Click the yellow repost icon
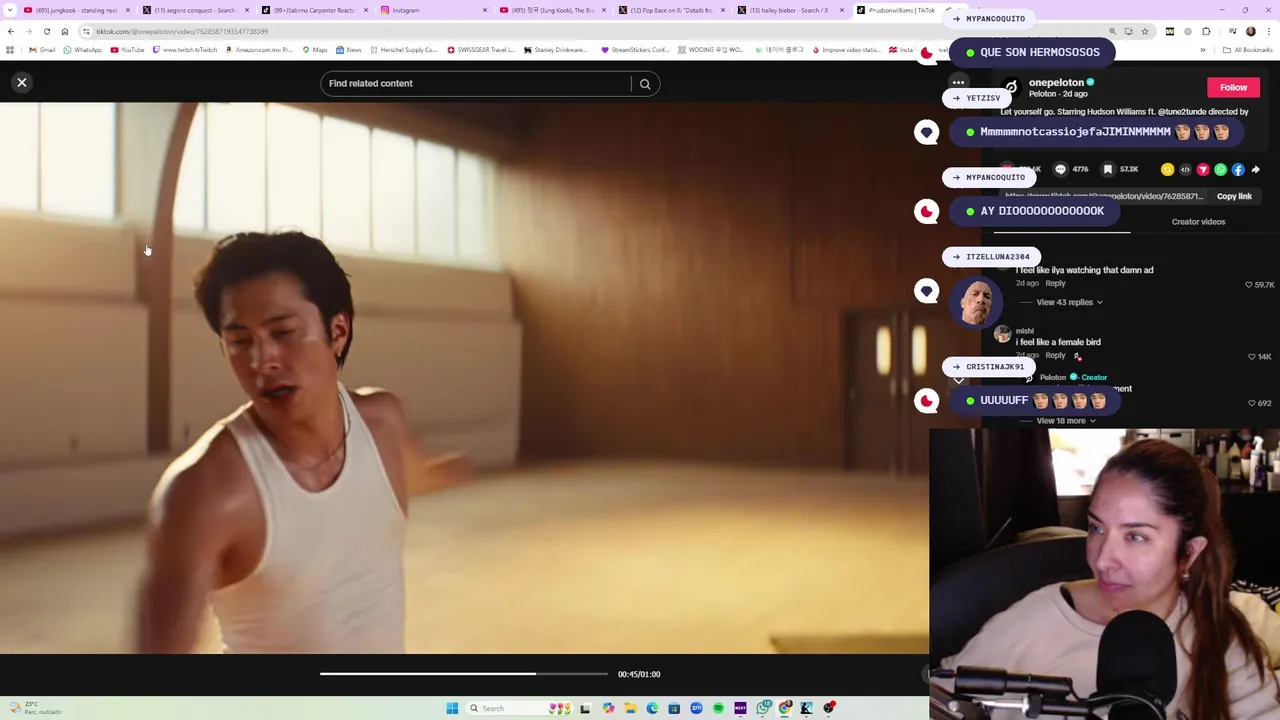 [1167, 170]
